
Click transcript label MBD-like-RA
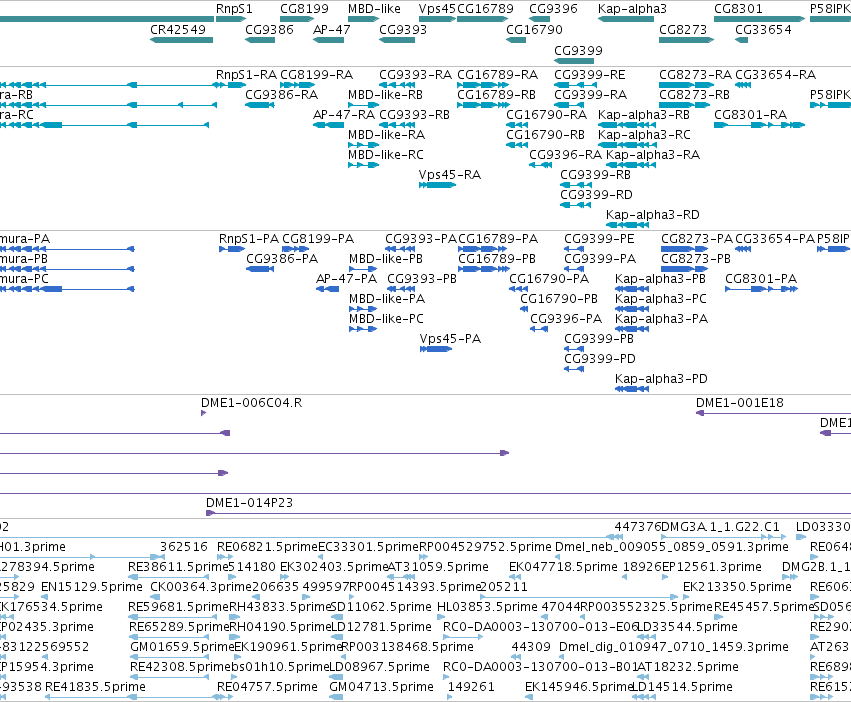386,135
